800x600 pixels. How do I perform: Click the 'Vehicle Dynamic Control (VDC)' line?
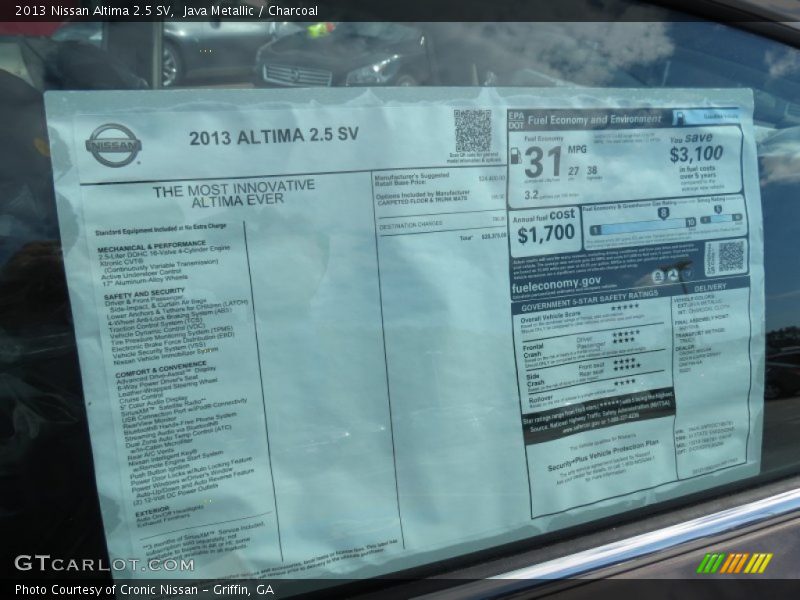point(158,331)
